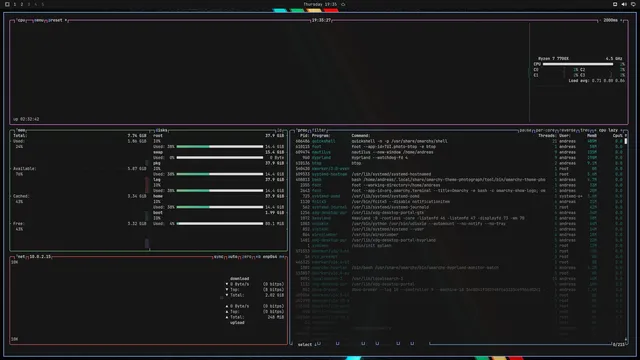This screenshot has width=640, height=360.
Task: Select the fcitx5 process row
Action: 459,202
